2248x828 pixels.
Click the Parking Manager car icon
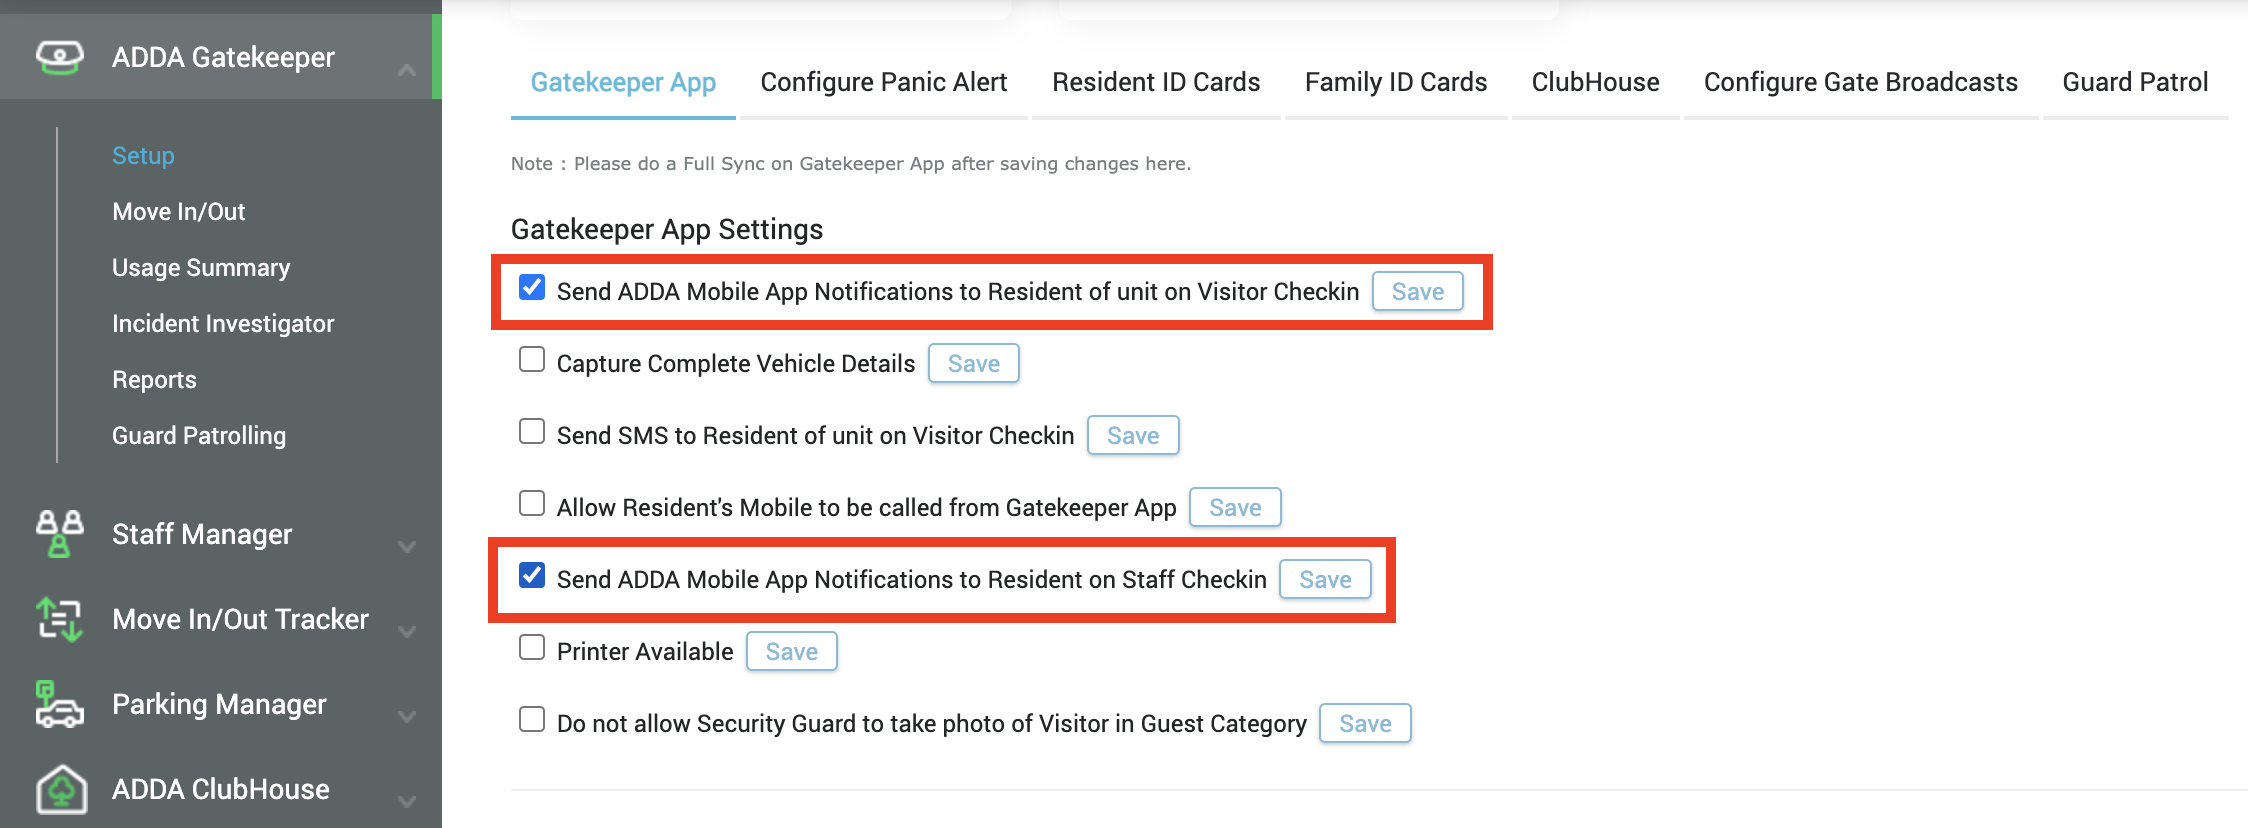(x=58, y=704)
